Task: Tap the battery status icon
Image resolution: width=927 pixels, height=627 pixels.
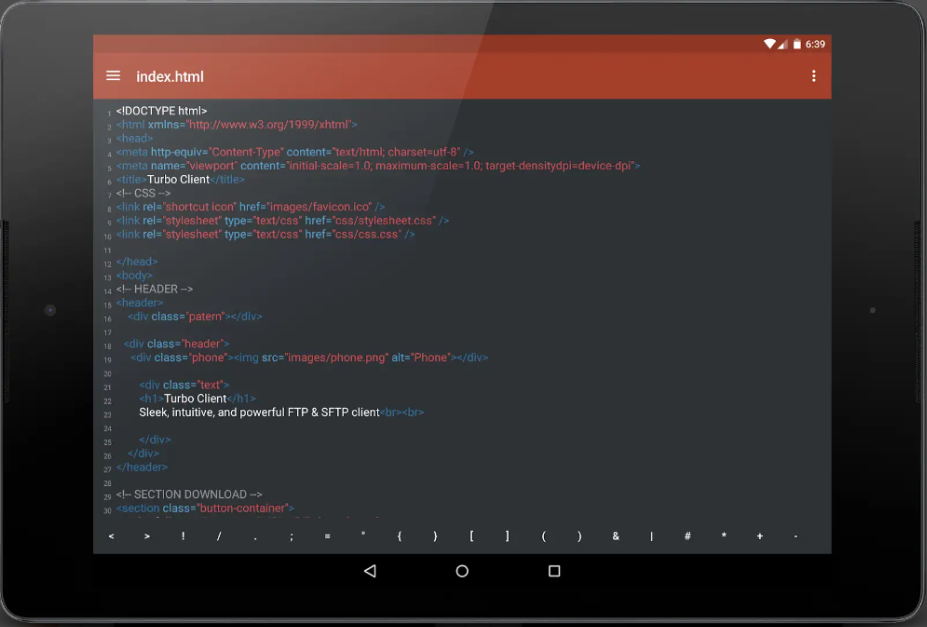Action: (797, 44)
